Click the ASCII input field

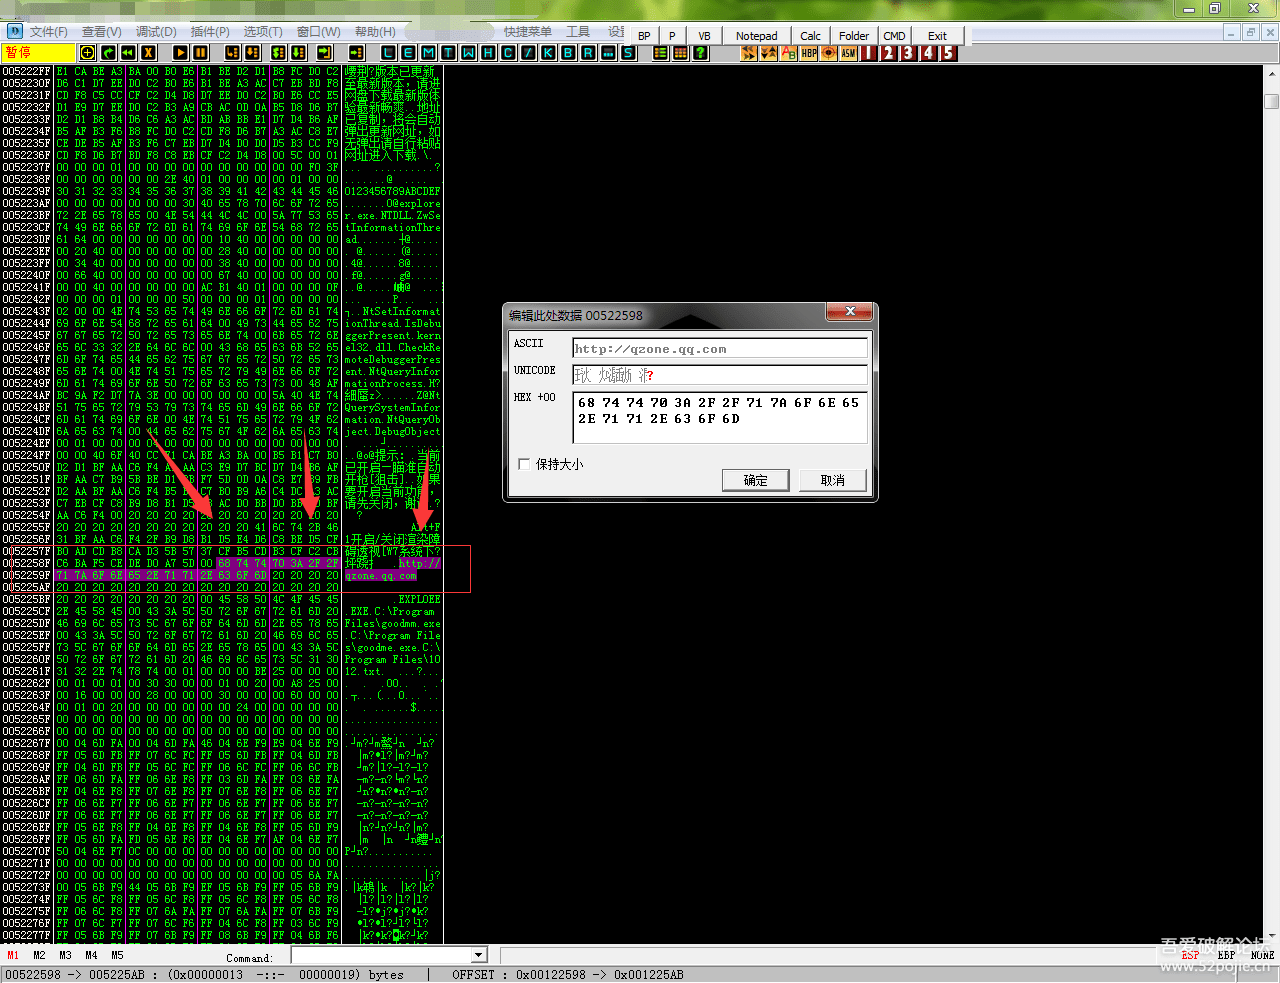[x=719, y=349]
